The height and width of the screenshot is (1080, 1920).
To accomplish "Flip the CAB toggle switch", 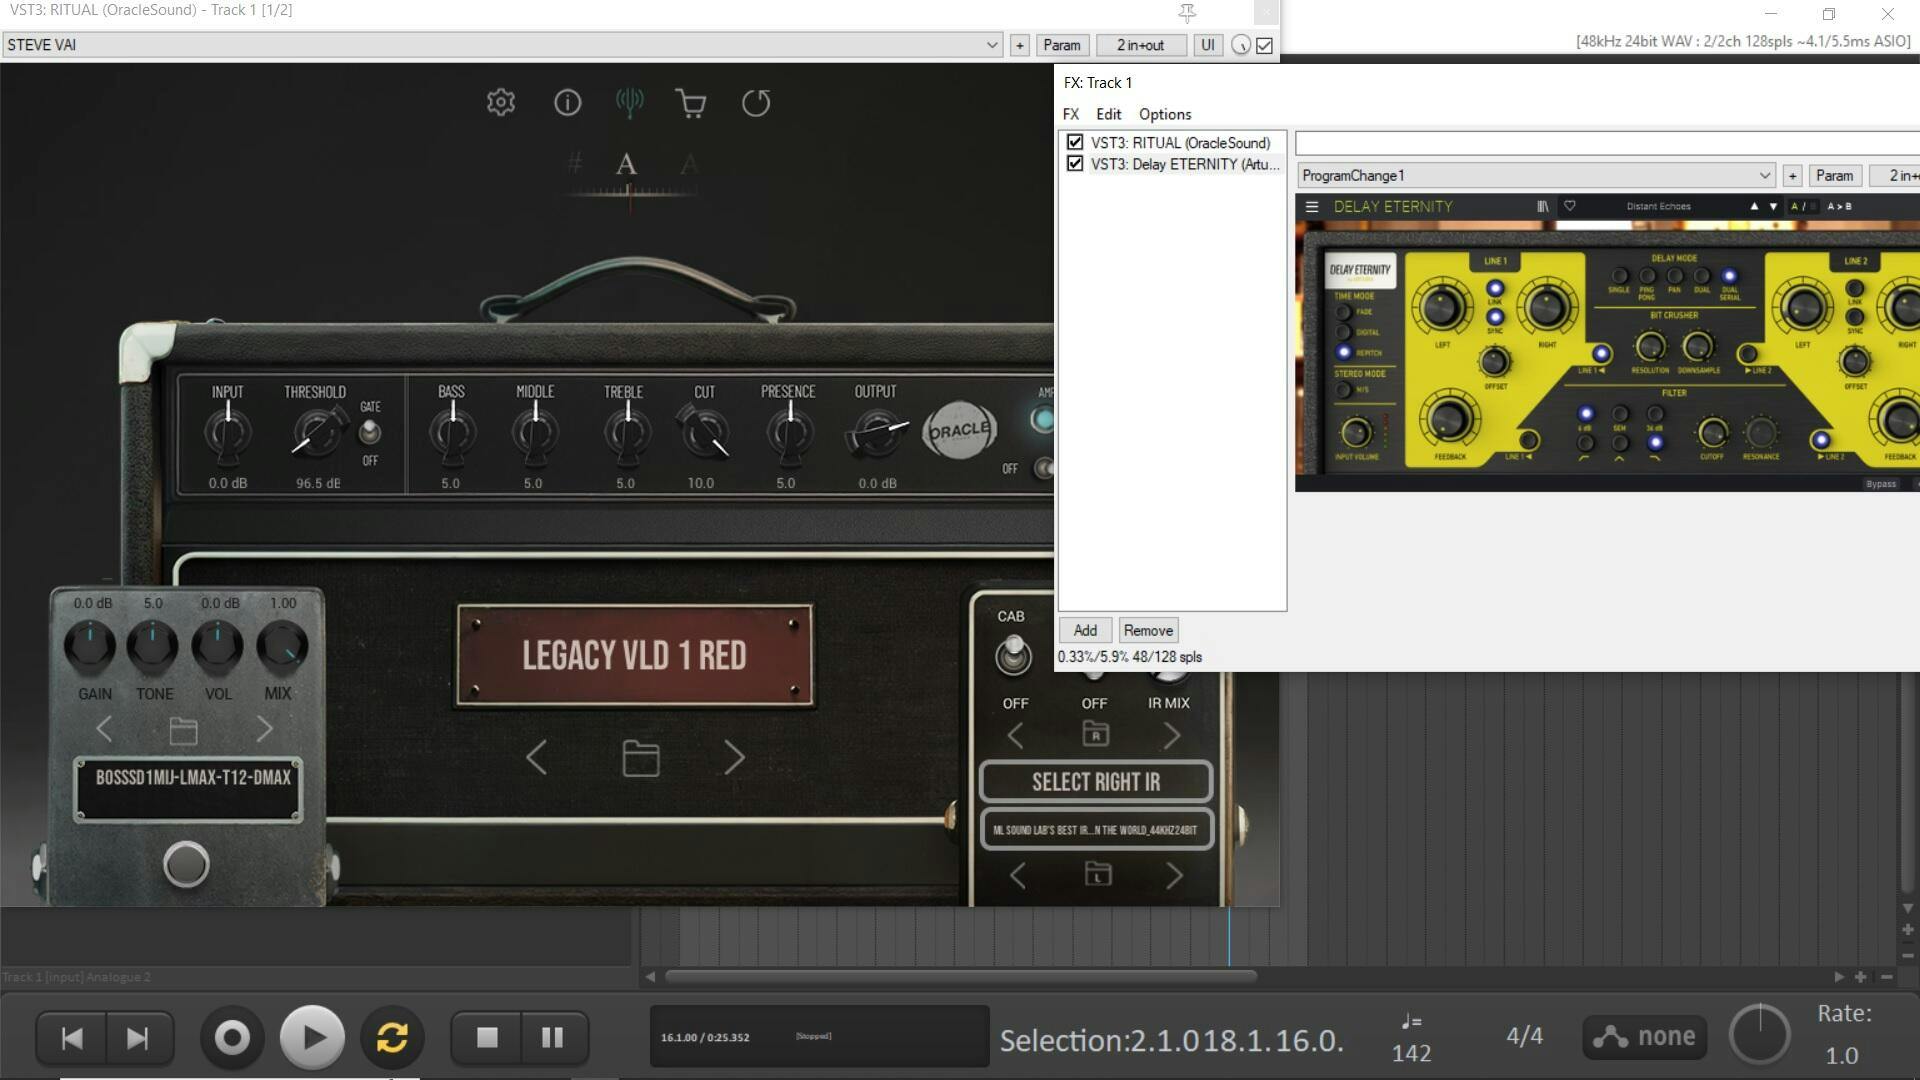I will pos(1013,656).
